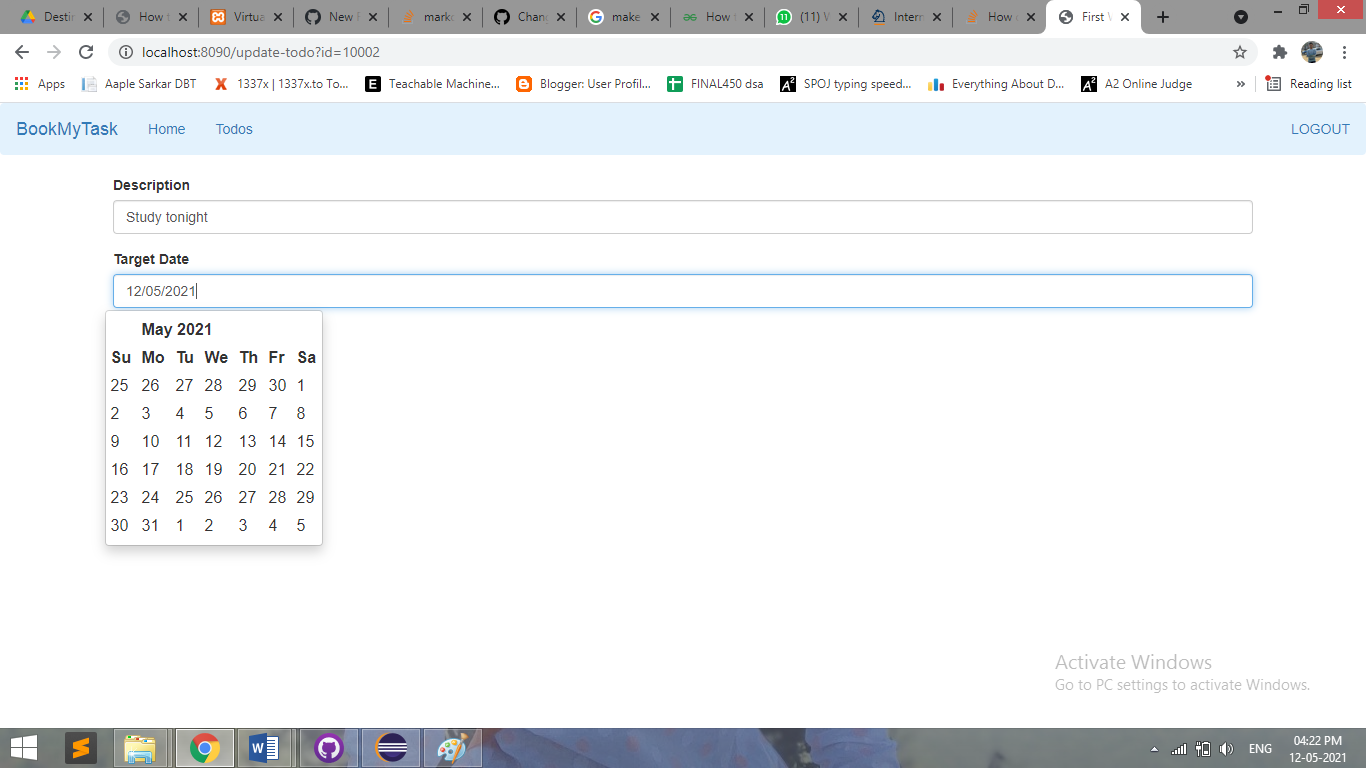Switch to the Google 'make' tab

pyautogui.click(x=623, y=17)
